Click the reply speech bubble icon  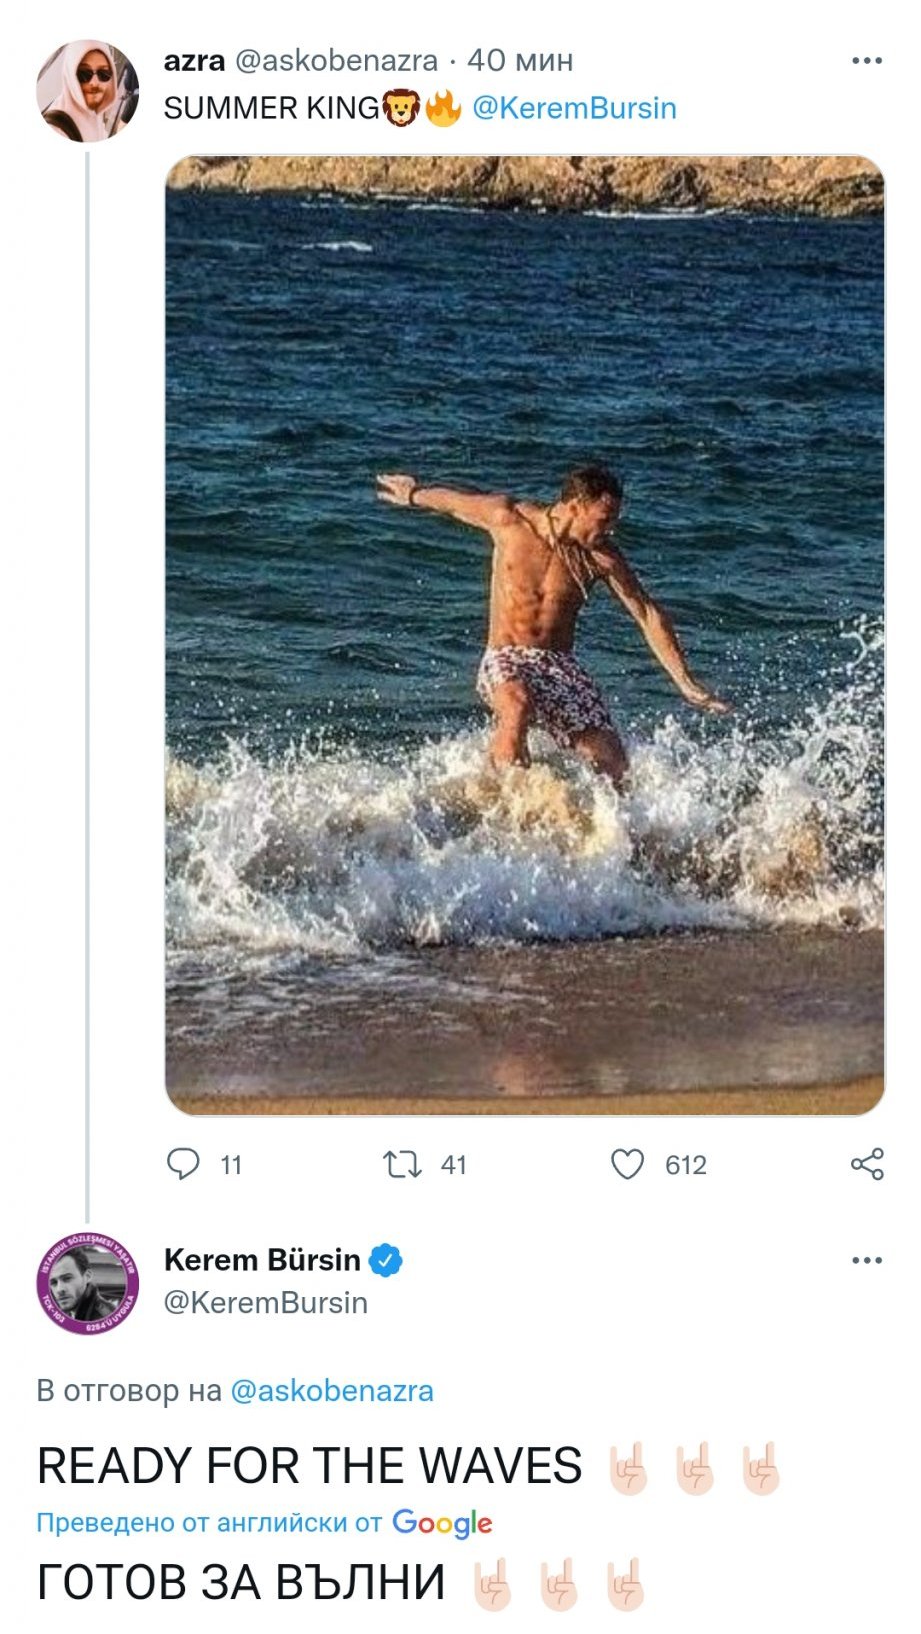tap(183, 1164)
